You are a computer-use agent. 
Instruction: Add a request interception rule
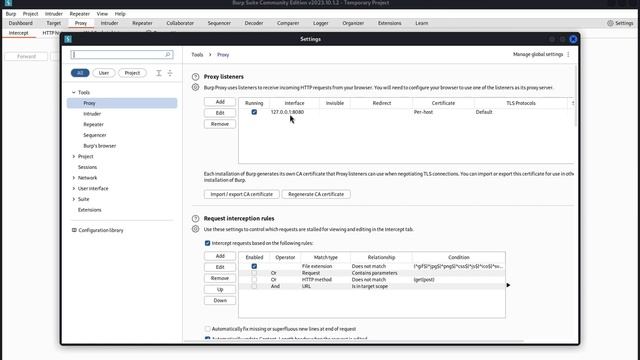pos(220,256)
